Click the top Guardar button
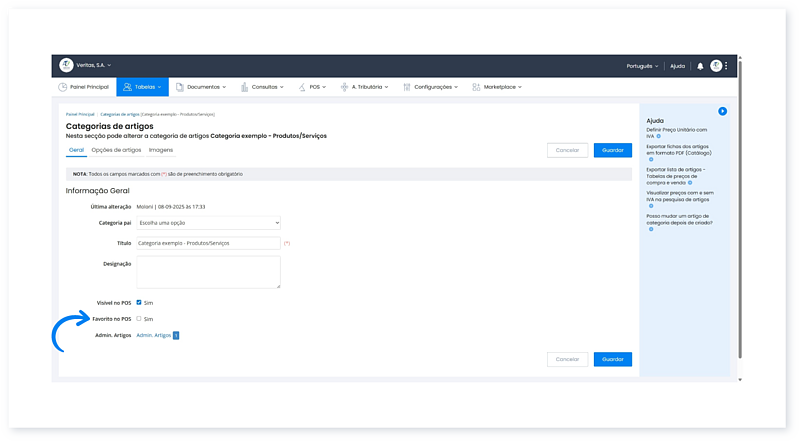Screen dimensions: 800x442 point(612,150)
